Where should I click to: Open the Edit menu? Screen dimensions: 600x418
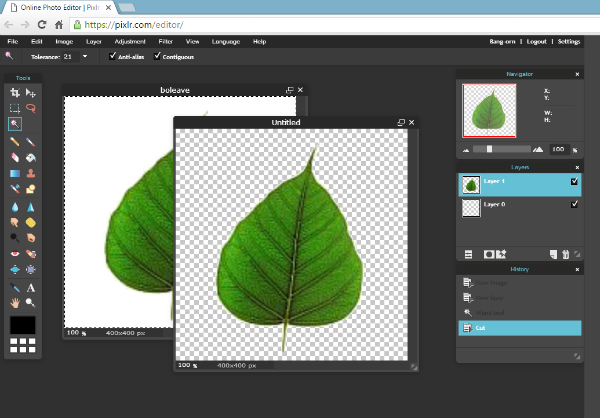coord(37,41)
